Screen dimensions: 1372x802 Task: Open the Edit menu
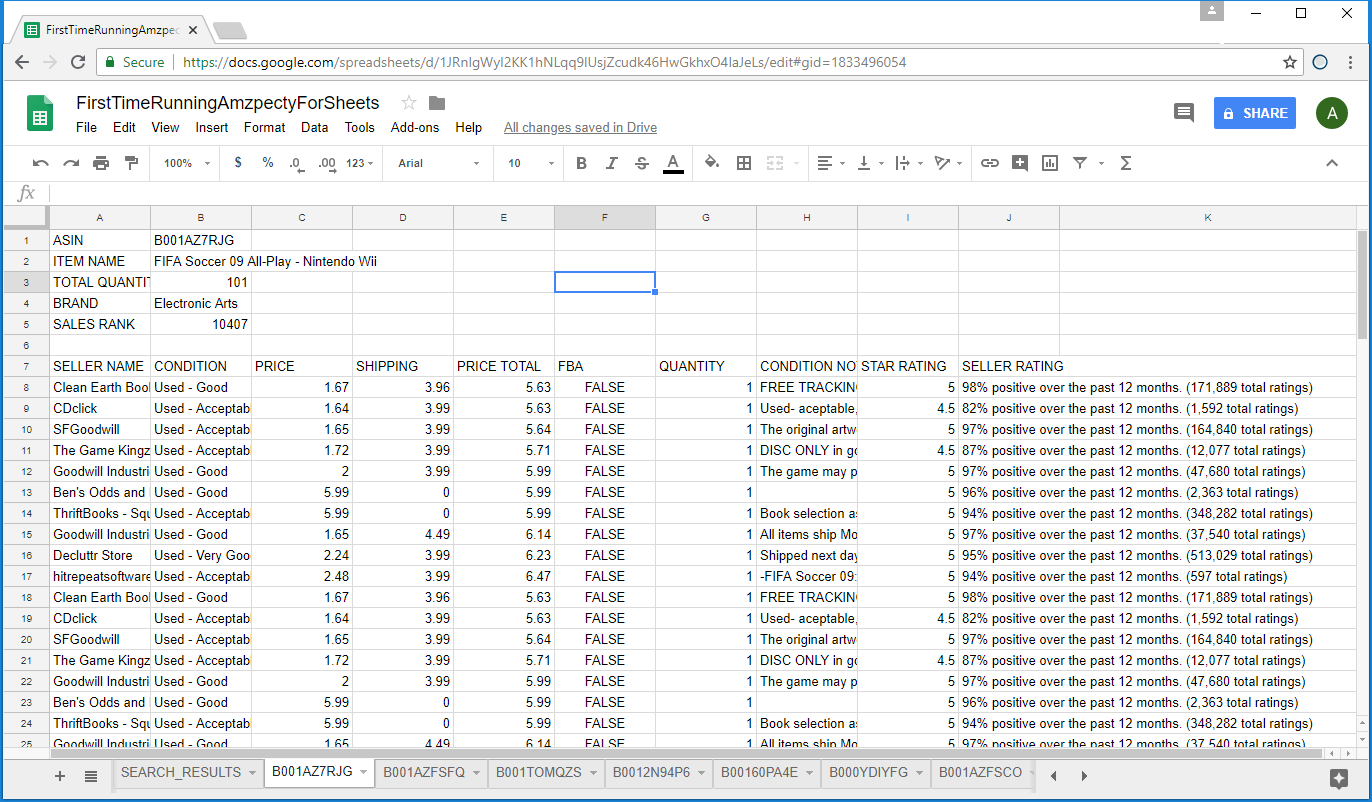click(x=124, y=127)
